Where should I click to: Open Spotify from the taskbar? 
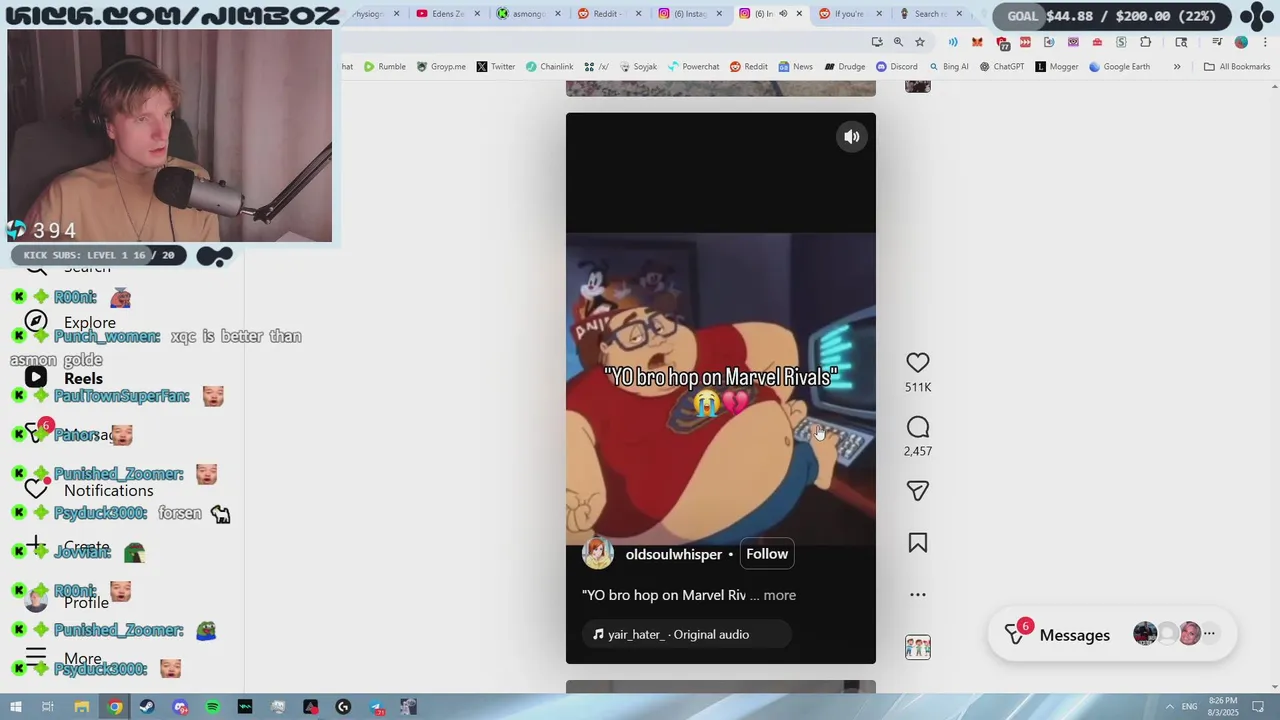click(x=213, y=707)
